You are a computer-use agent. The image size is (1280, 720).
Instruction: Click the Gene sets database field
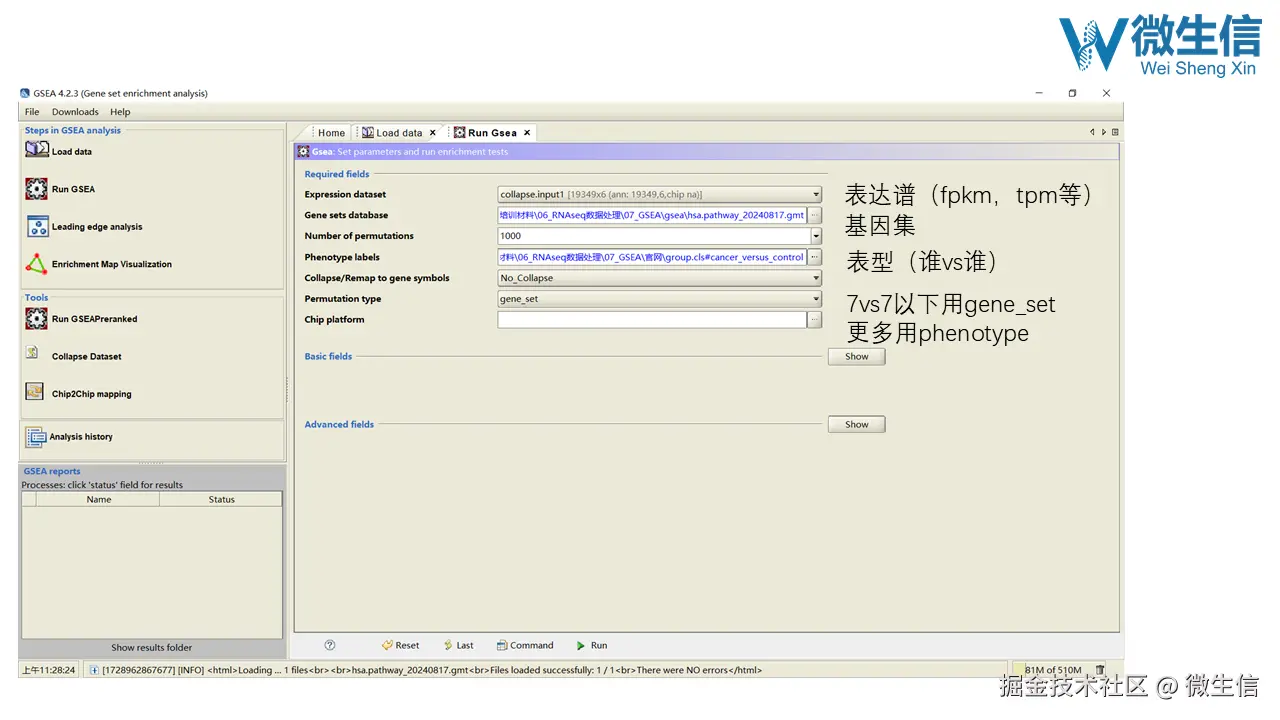pos(652,215)
